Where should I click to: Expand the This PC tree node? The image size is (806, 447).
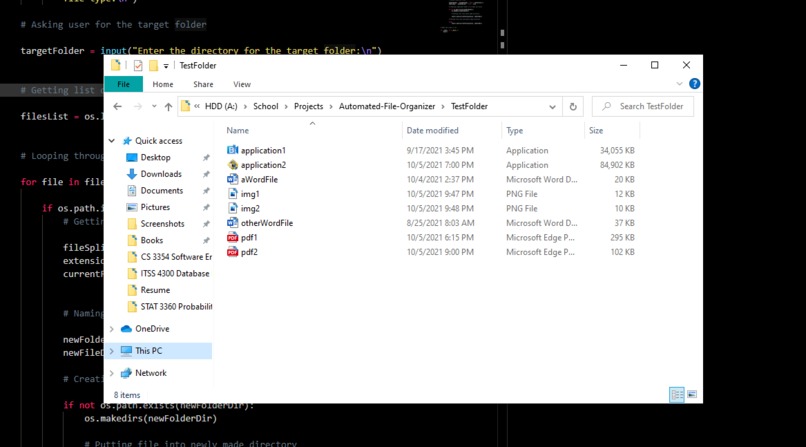tap(112, 351)
